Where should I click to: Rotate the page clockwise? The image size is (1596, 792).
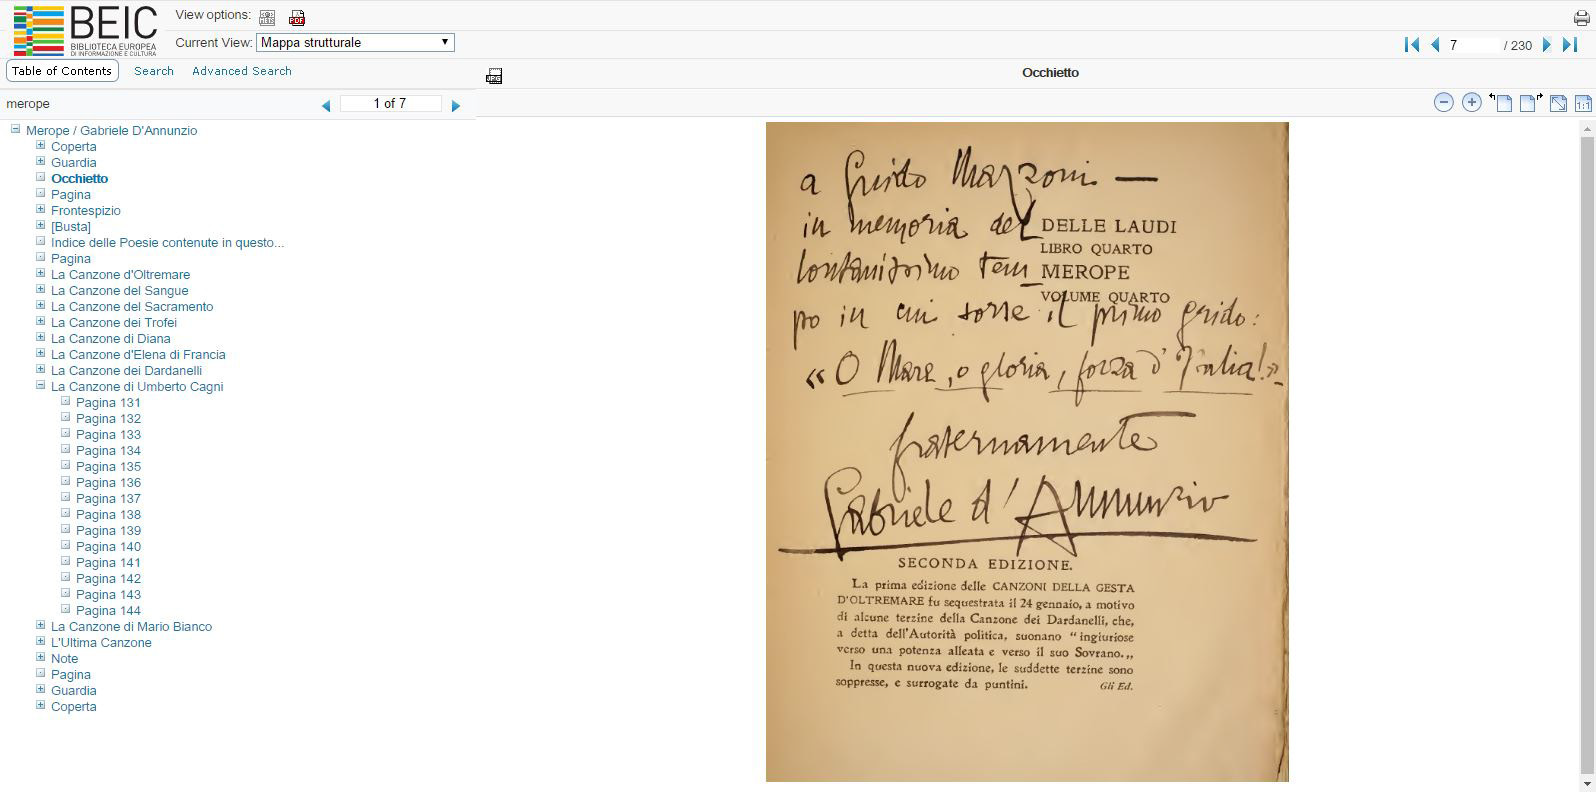(x=1531, y=102)
